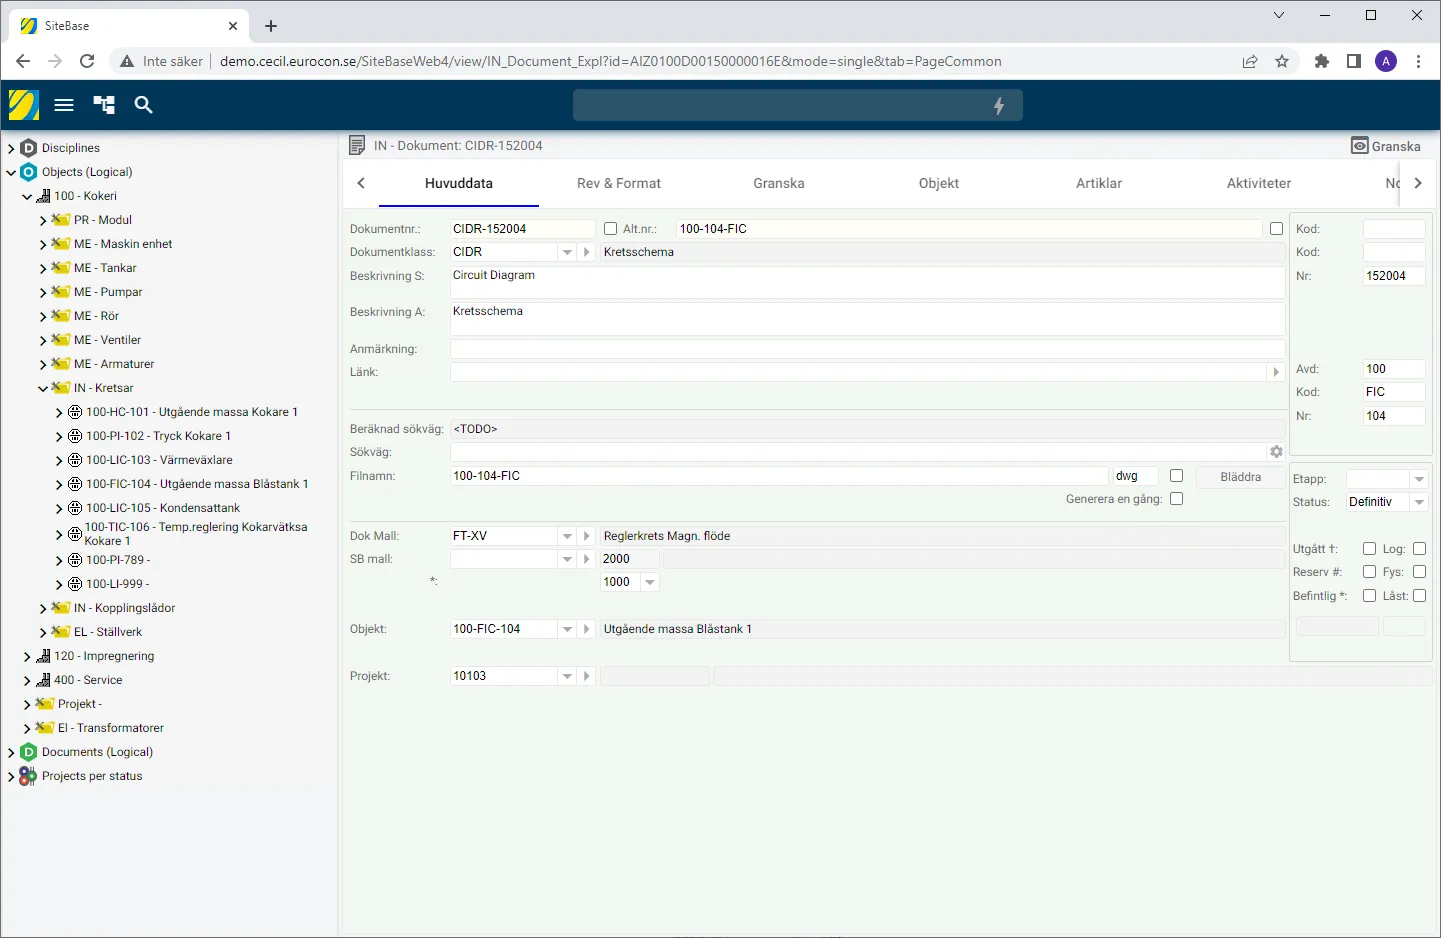Open settings gear next to Sökväg field
The width and height of the screenshot is (1441, 938).
point(1276,452)
